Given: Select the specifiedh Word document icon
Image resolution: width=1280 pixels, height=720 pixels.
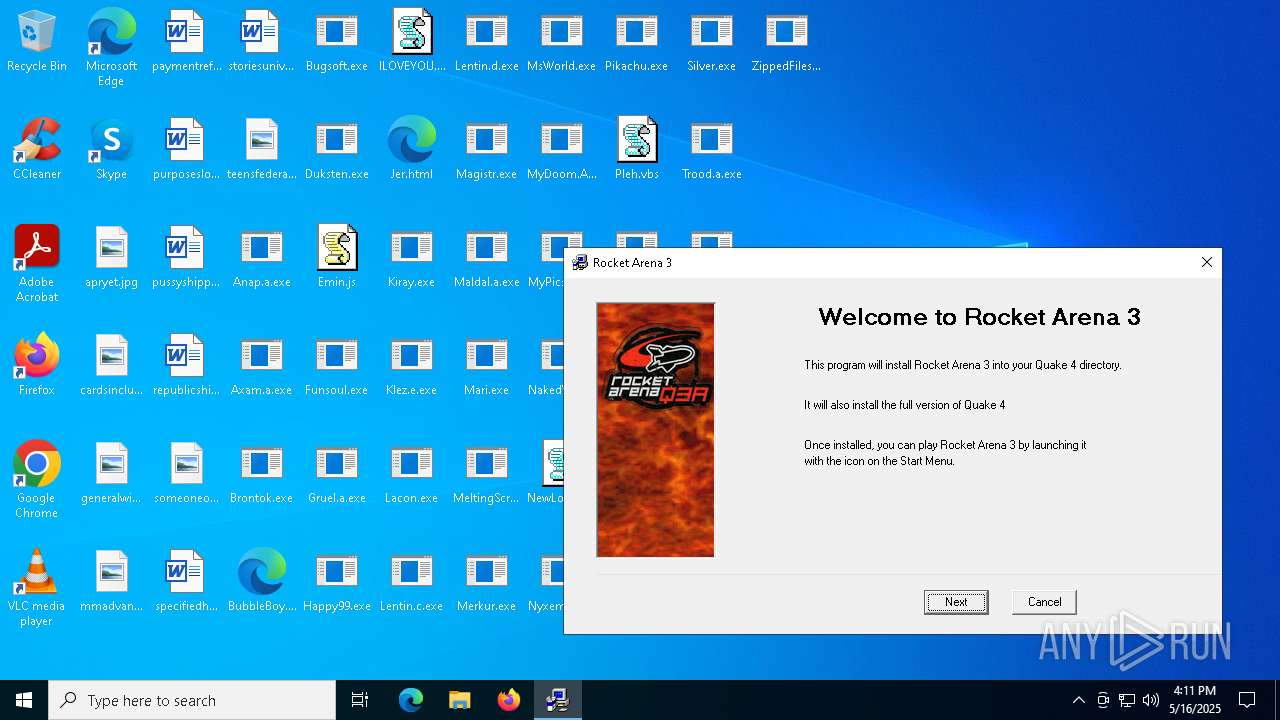Looking at the screenshot, I should [186, 581].
